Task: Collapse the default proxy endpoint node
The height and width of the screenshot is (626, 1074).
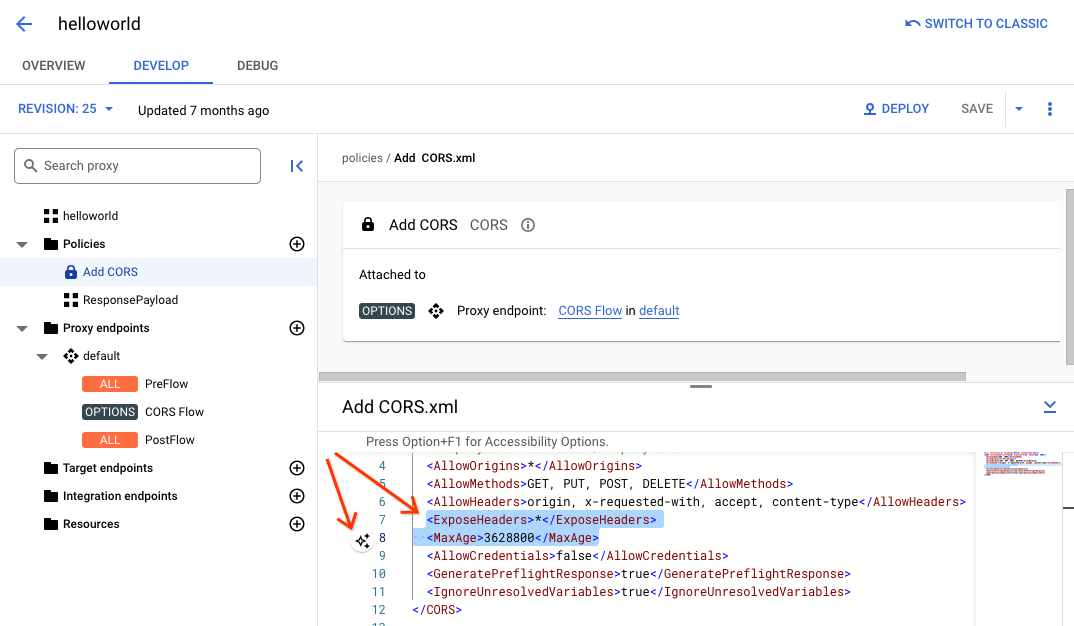Action: tap(41, 355)
